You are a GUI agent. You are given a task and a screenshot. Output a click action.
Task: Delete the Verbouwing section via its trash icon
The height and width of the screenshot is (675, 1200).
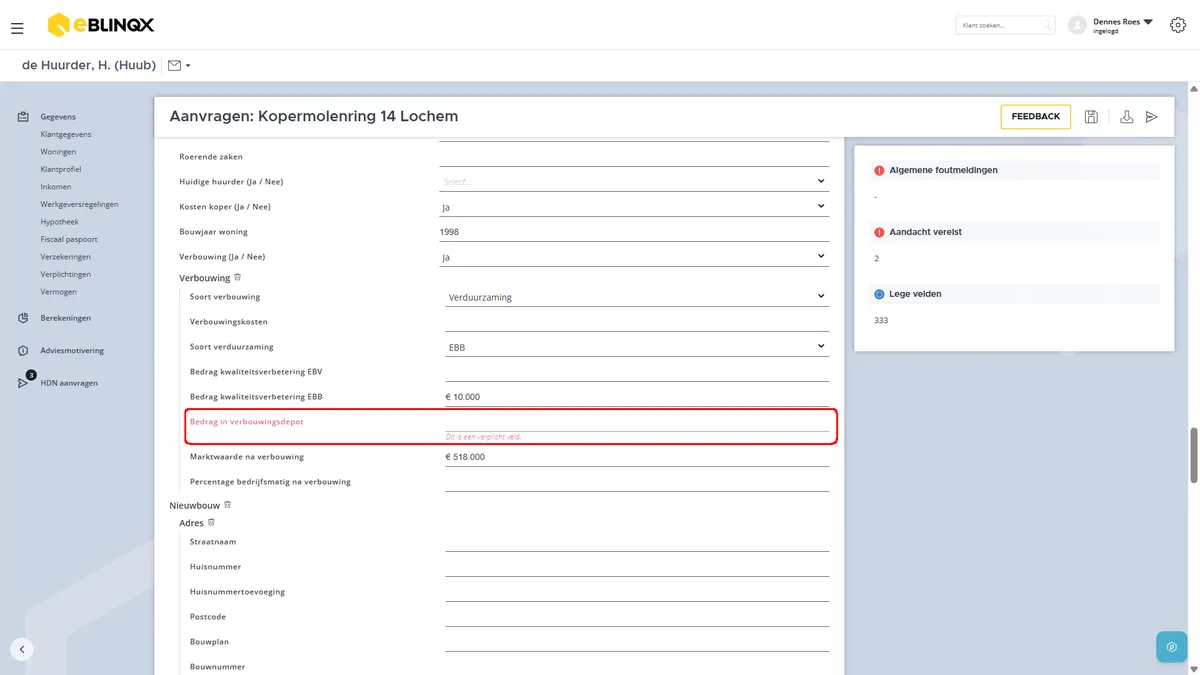(238, 277)
